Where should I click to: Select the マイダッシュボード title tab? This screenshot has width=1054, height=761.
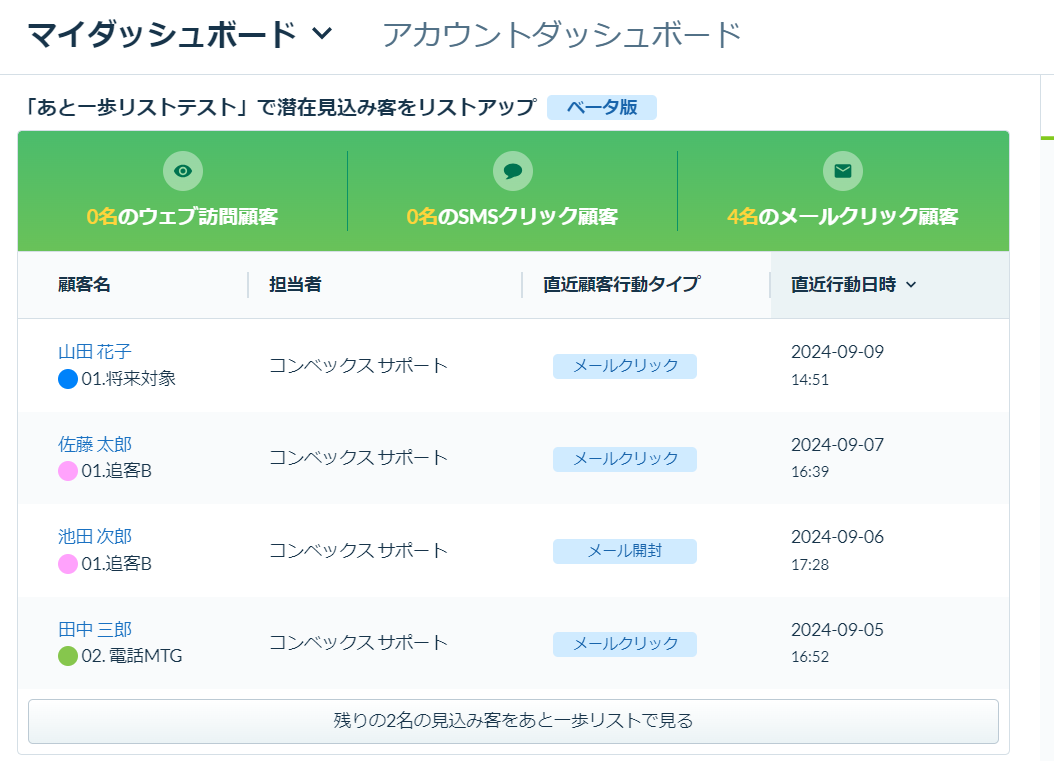(x=162, y=35)
